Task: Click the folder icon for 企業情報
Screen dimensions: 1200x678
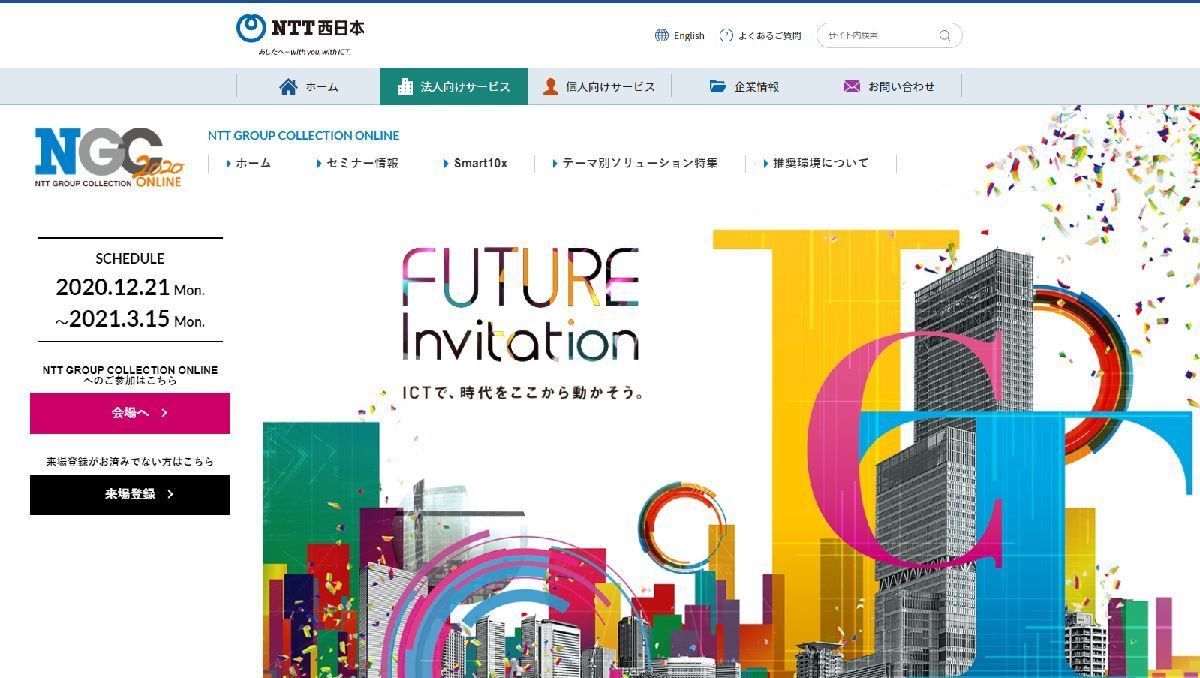Action: click(x=718, y=87)
